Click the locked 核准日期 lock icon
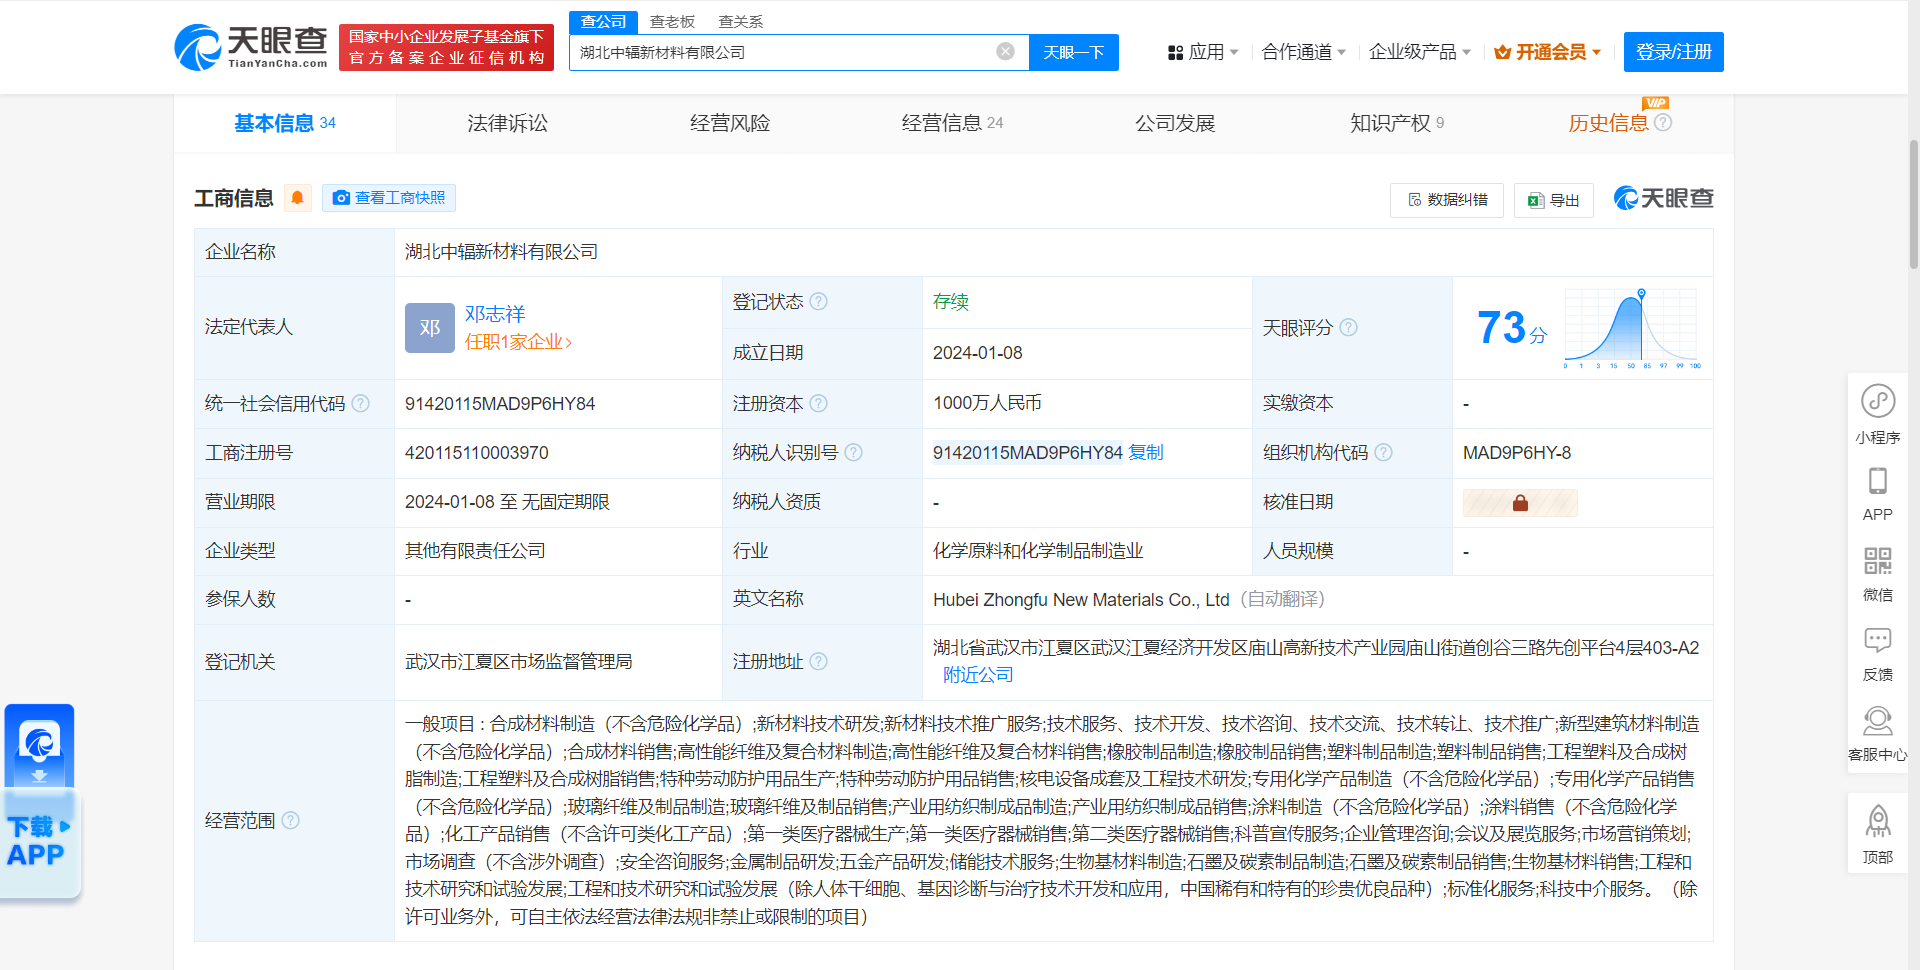This screenshot has height=970, width=1920. 1520,503
